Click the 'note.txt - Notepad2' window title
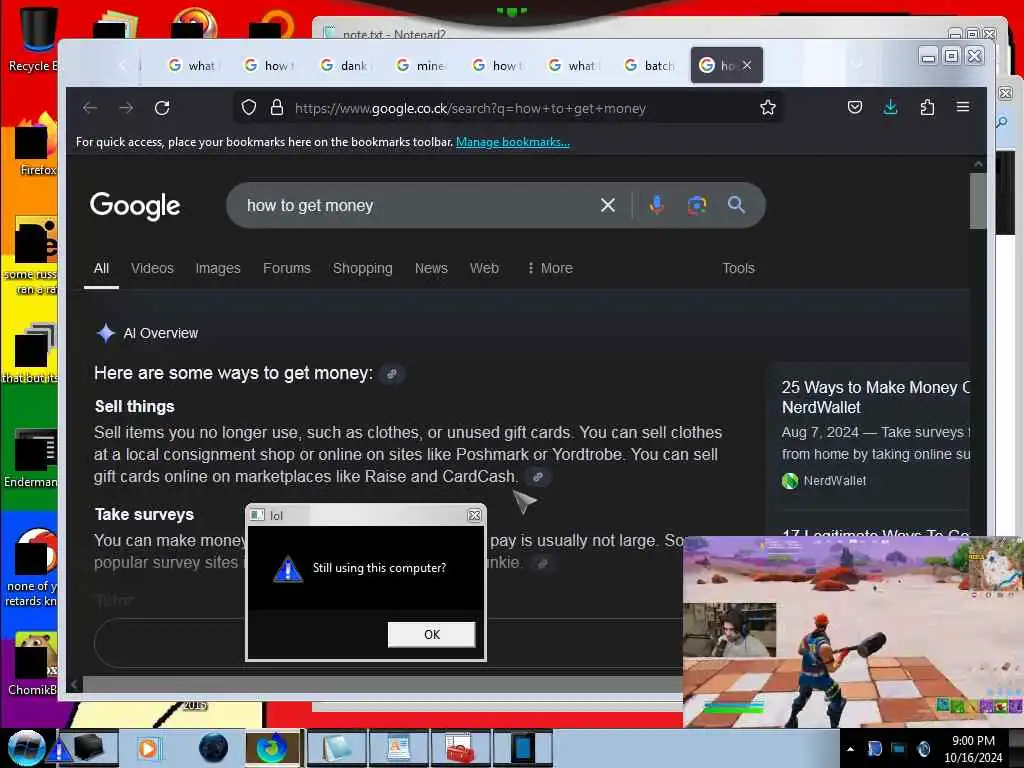The image size is (1024, 768). click(x=394, y=34)
